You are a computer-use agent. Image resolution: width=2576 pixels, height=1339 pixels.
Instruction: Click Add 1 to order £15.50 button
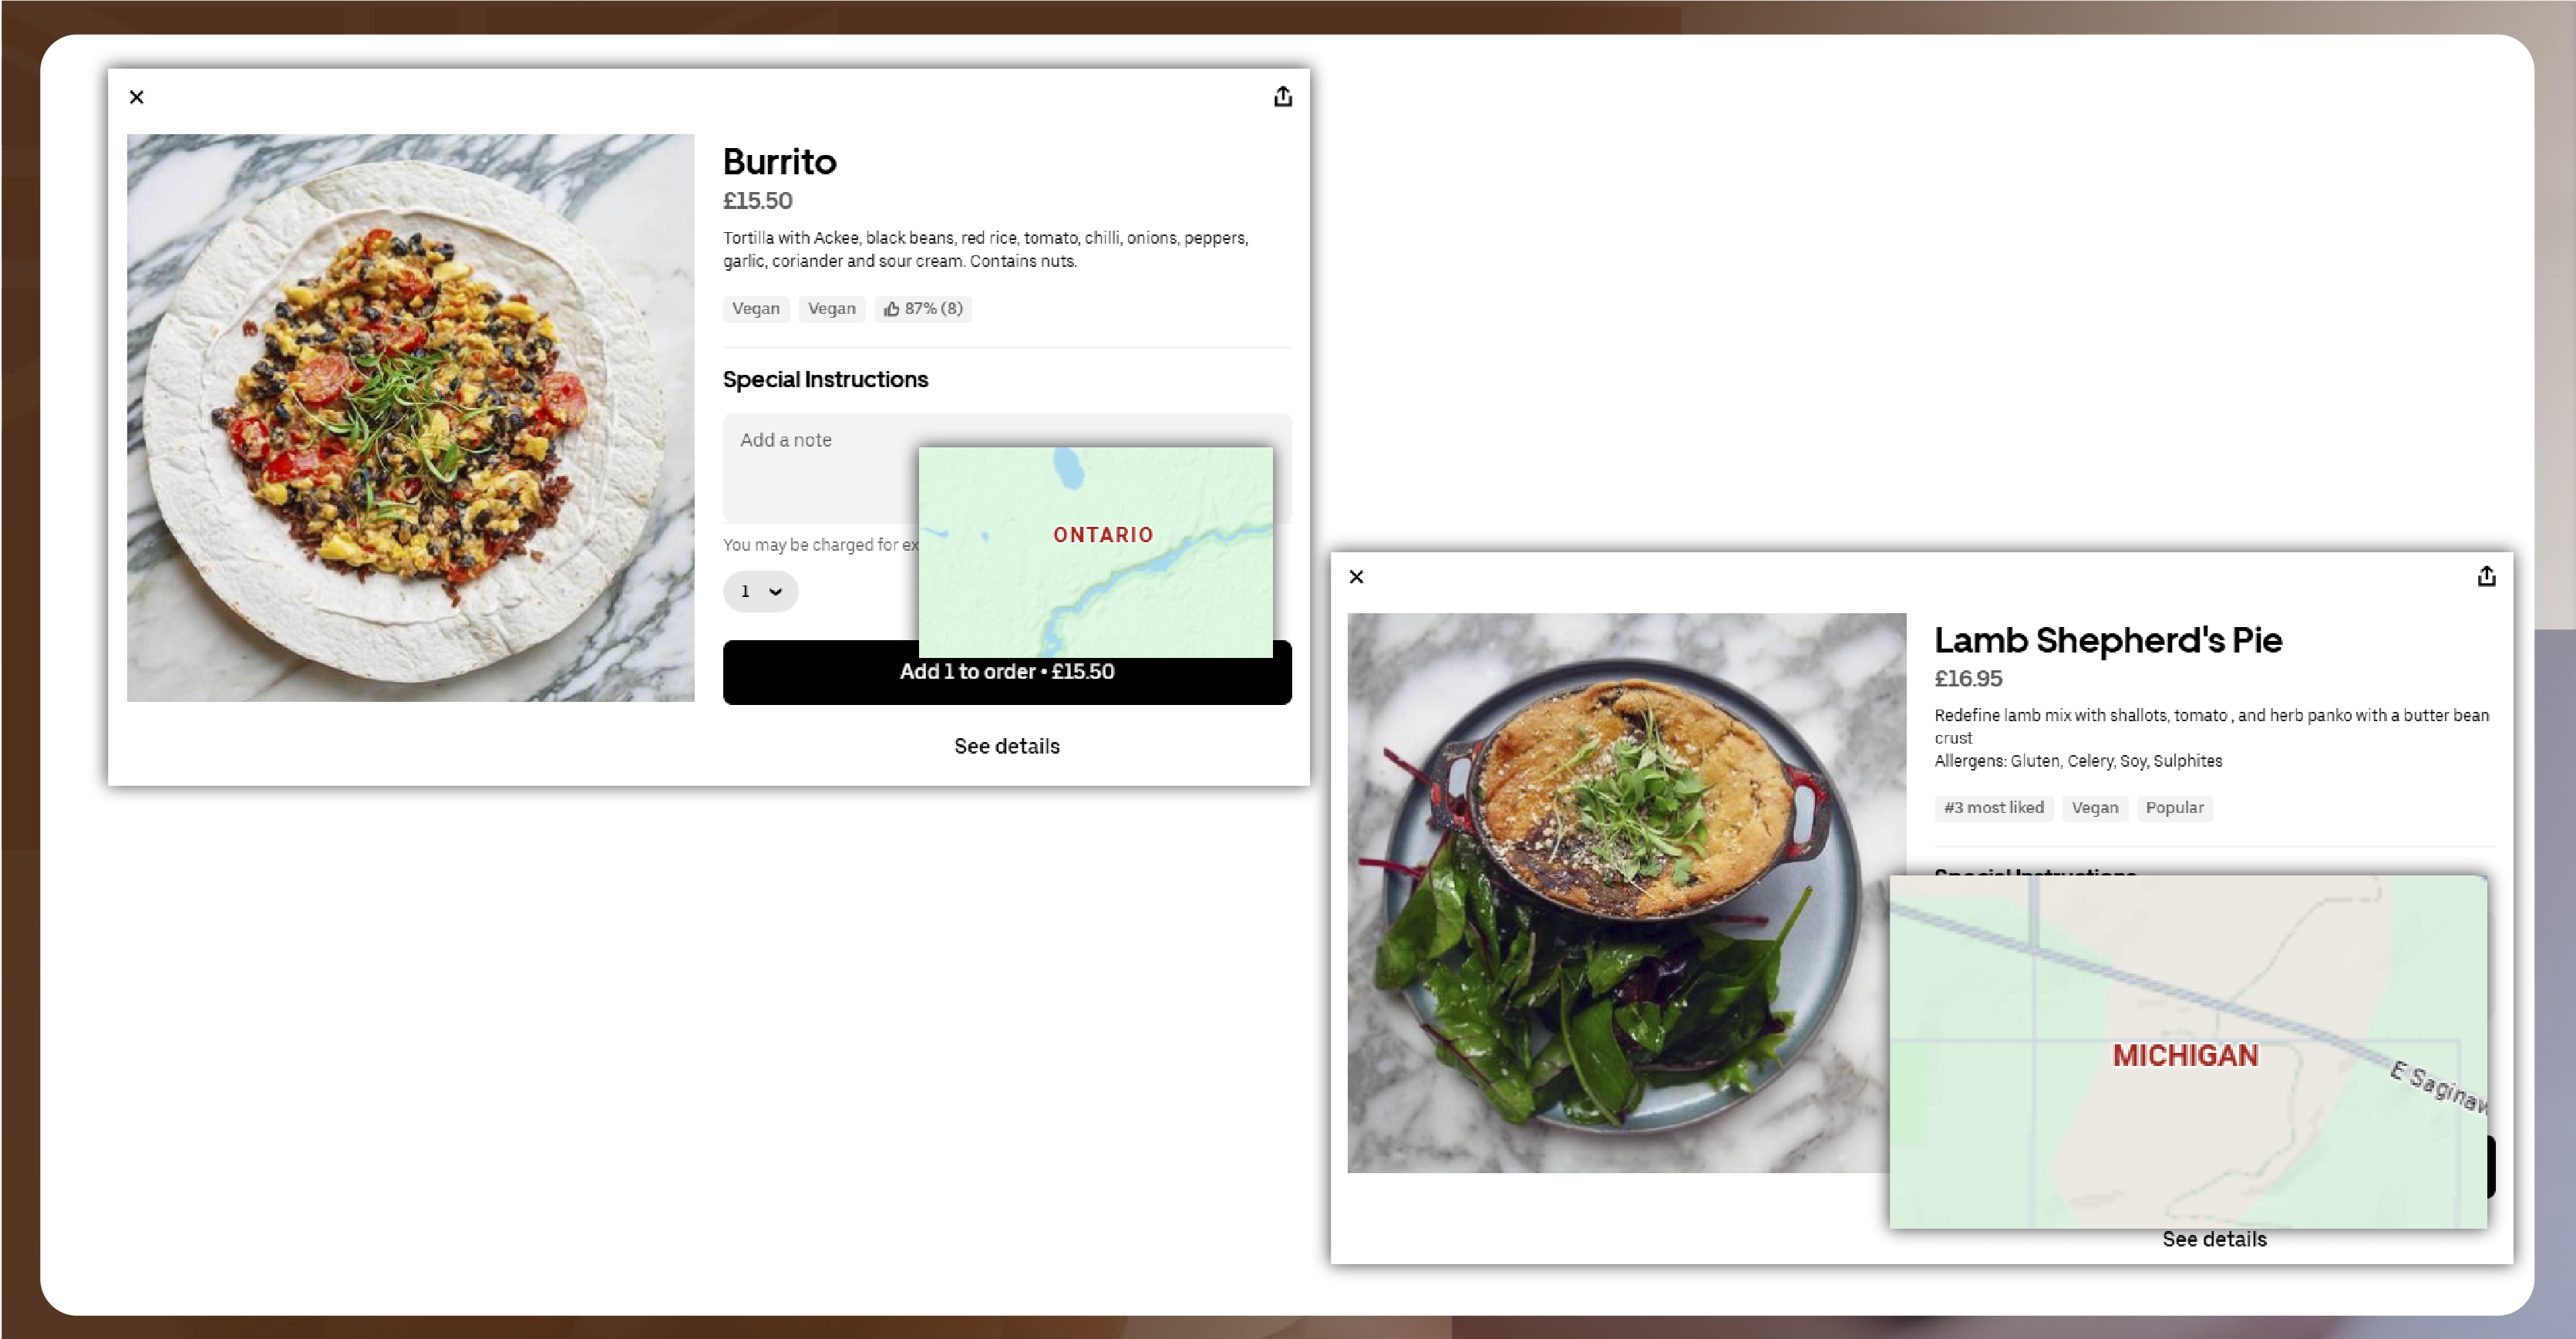coord(1009,671)
